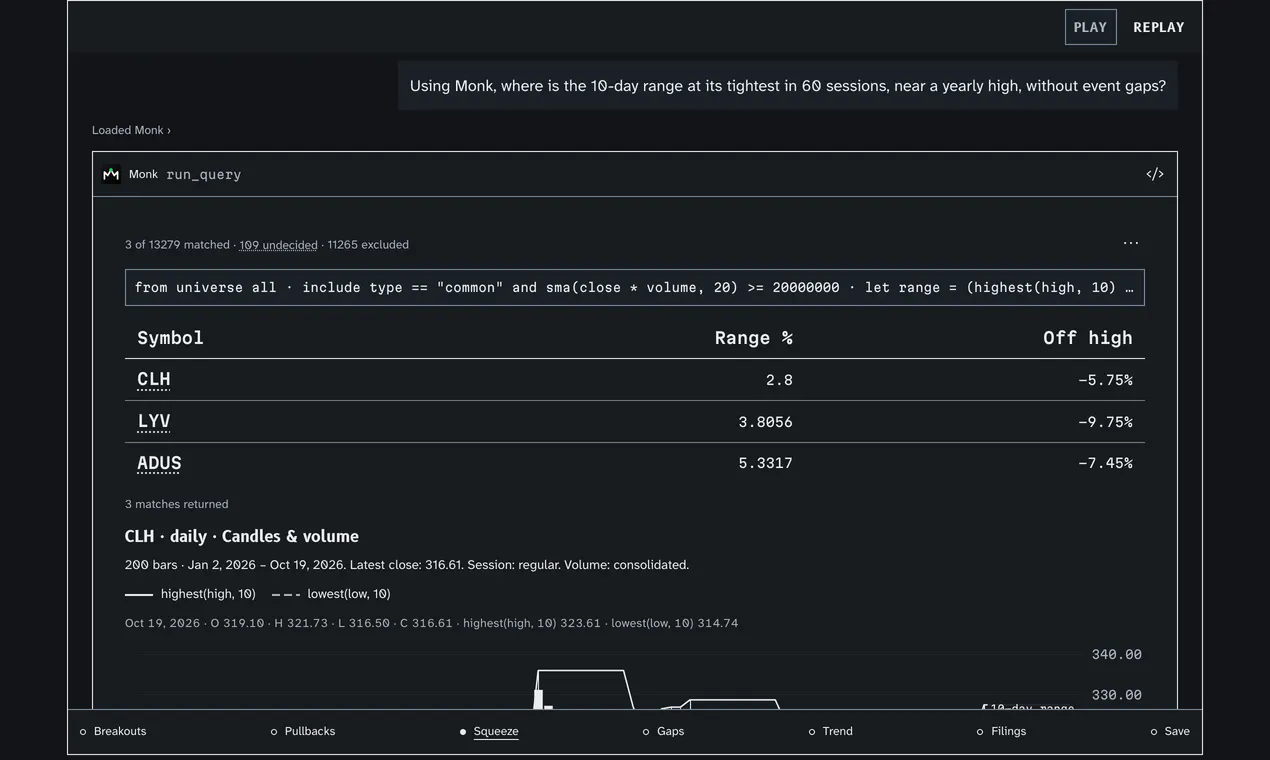The height and width of the screenshot is (760, 1270).
Task: Click the CLH daily Candles & volume title
Action: (242, 536)
